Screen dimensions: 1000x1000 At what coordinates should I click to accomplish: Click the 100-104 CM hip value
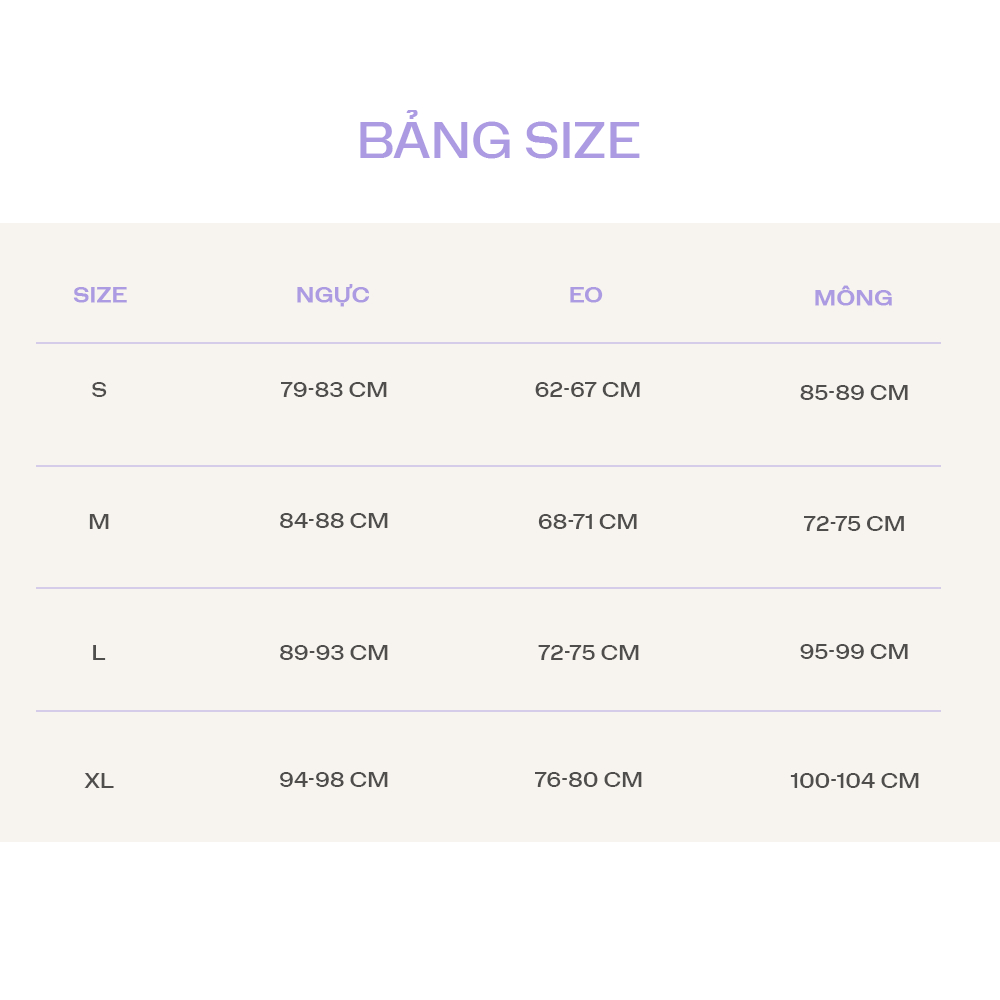pos(854,781)
